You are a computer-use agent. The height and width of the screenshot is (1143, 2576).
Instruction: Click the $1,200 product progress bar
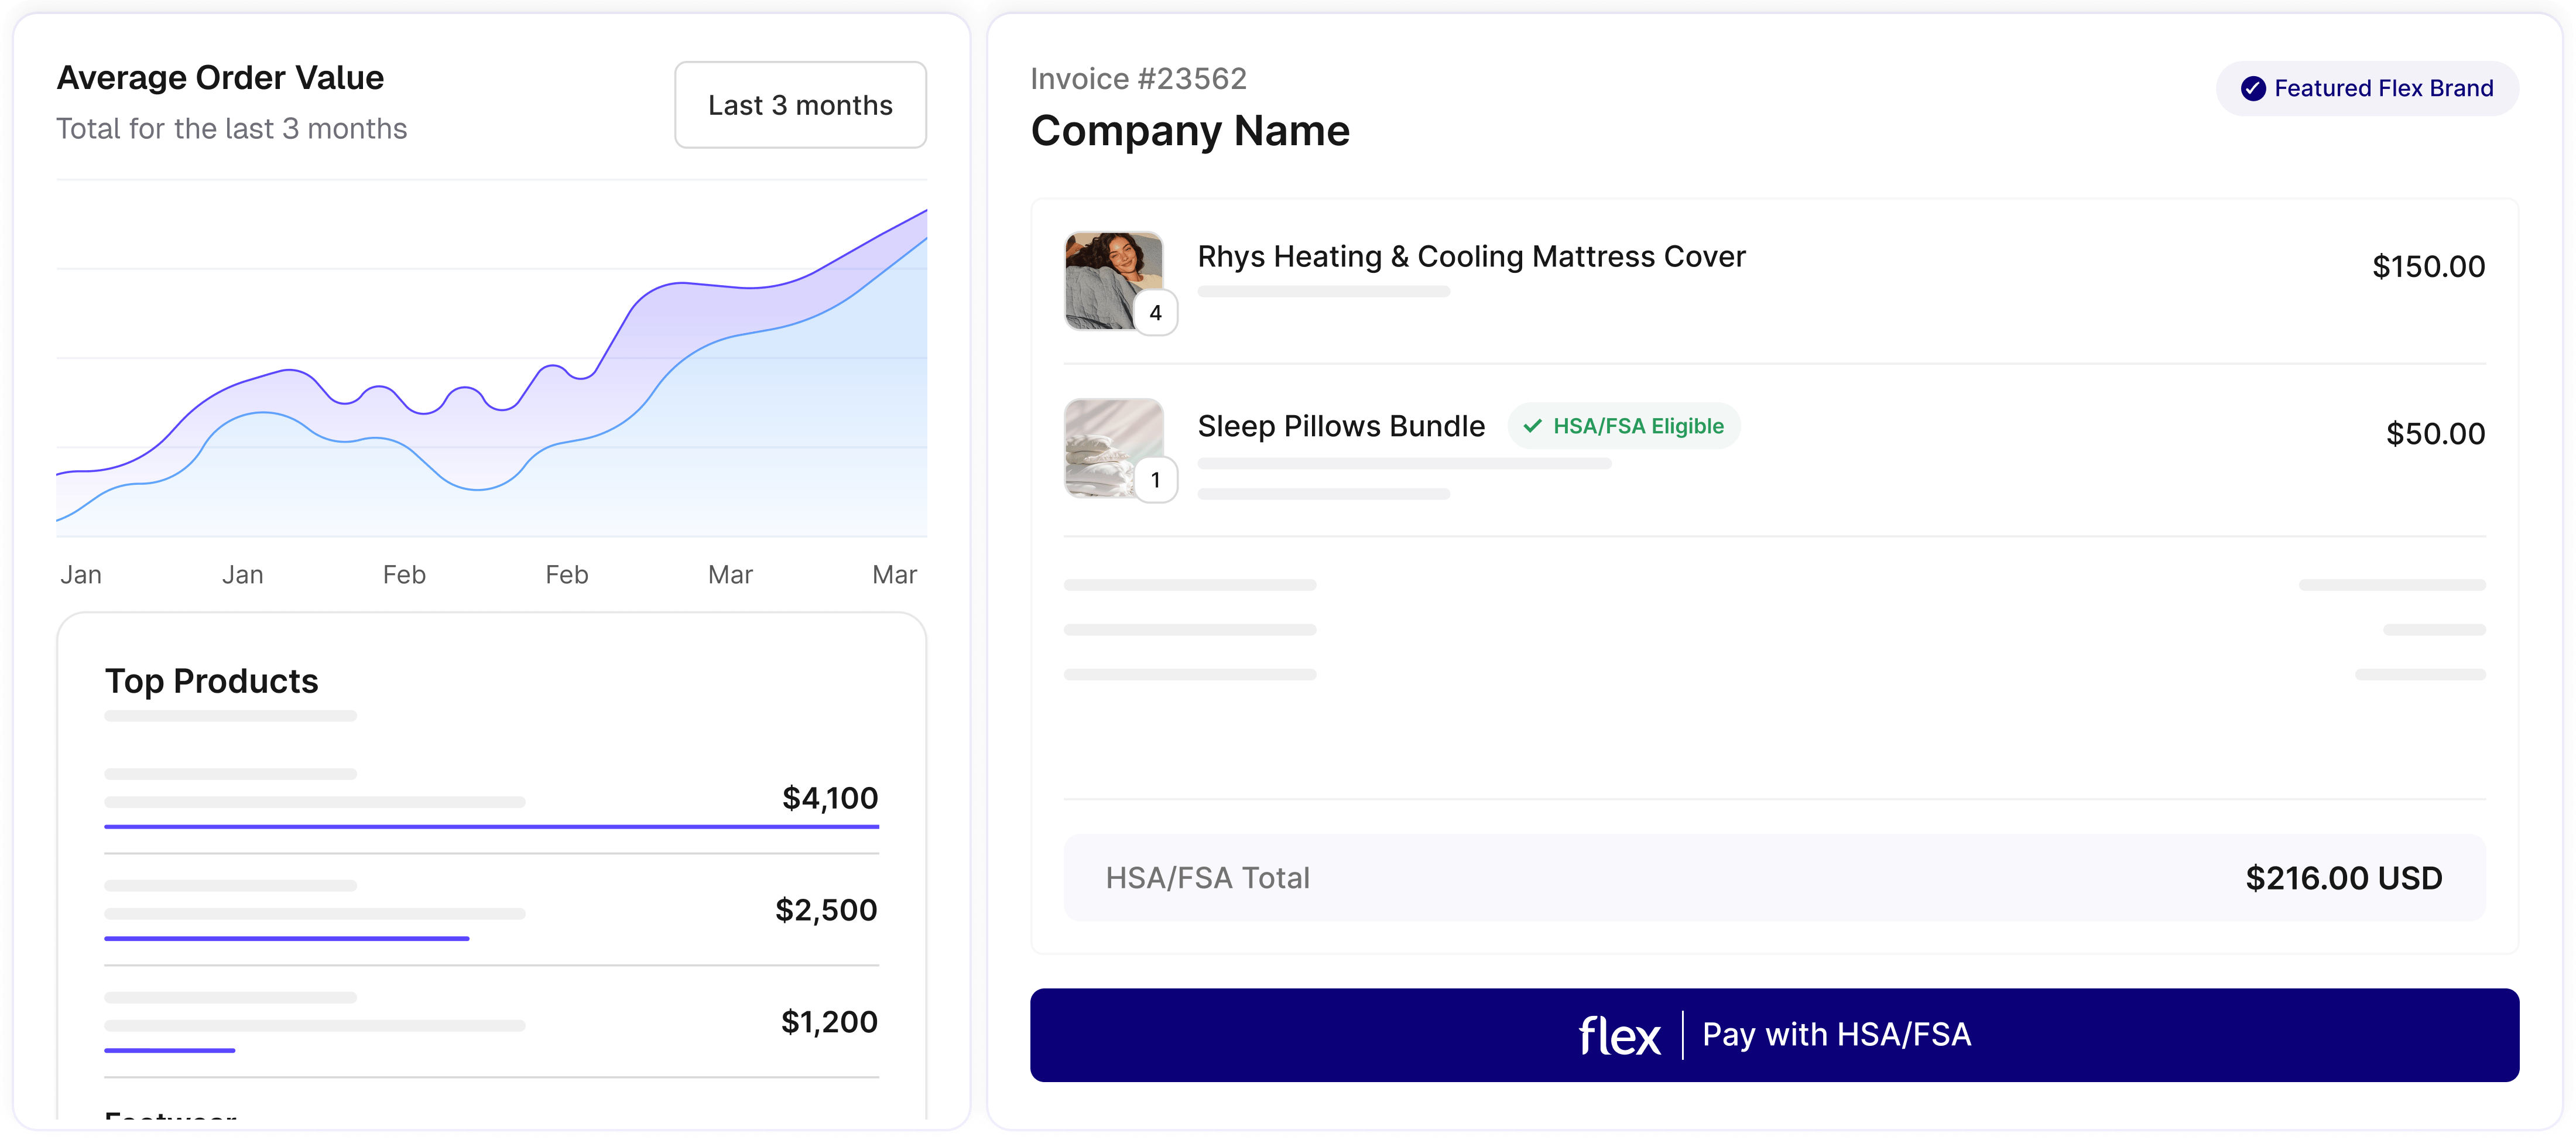click(x=170, y=1051)
